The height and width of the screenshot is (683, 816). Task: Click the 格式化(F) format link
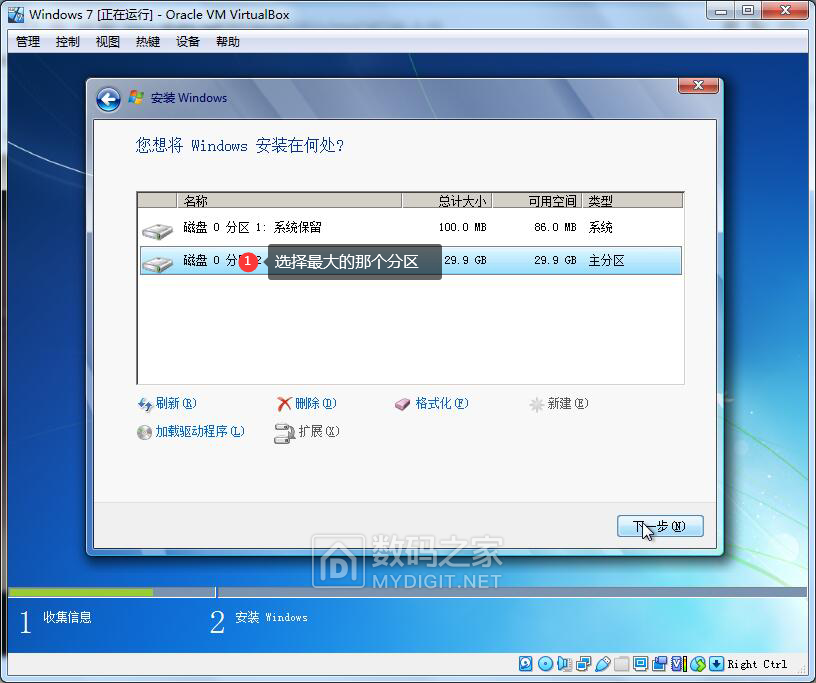coord(431,403)
